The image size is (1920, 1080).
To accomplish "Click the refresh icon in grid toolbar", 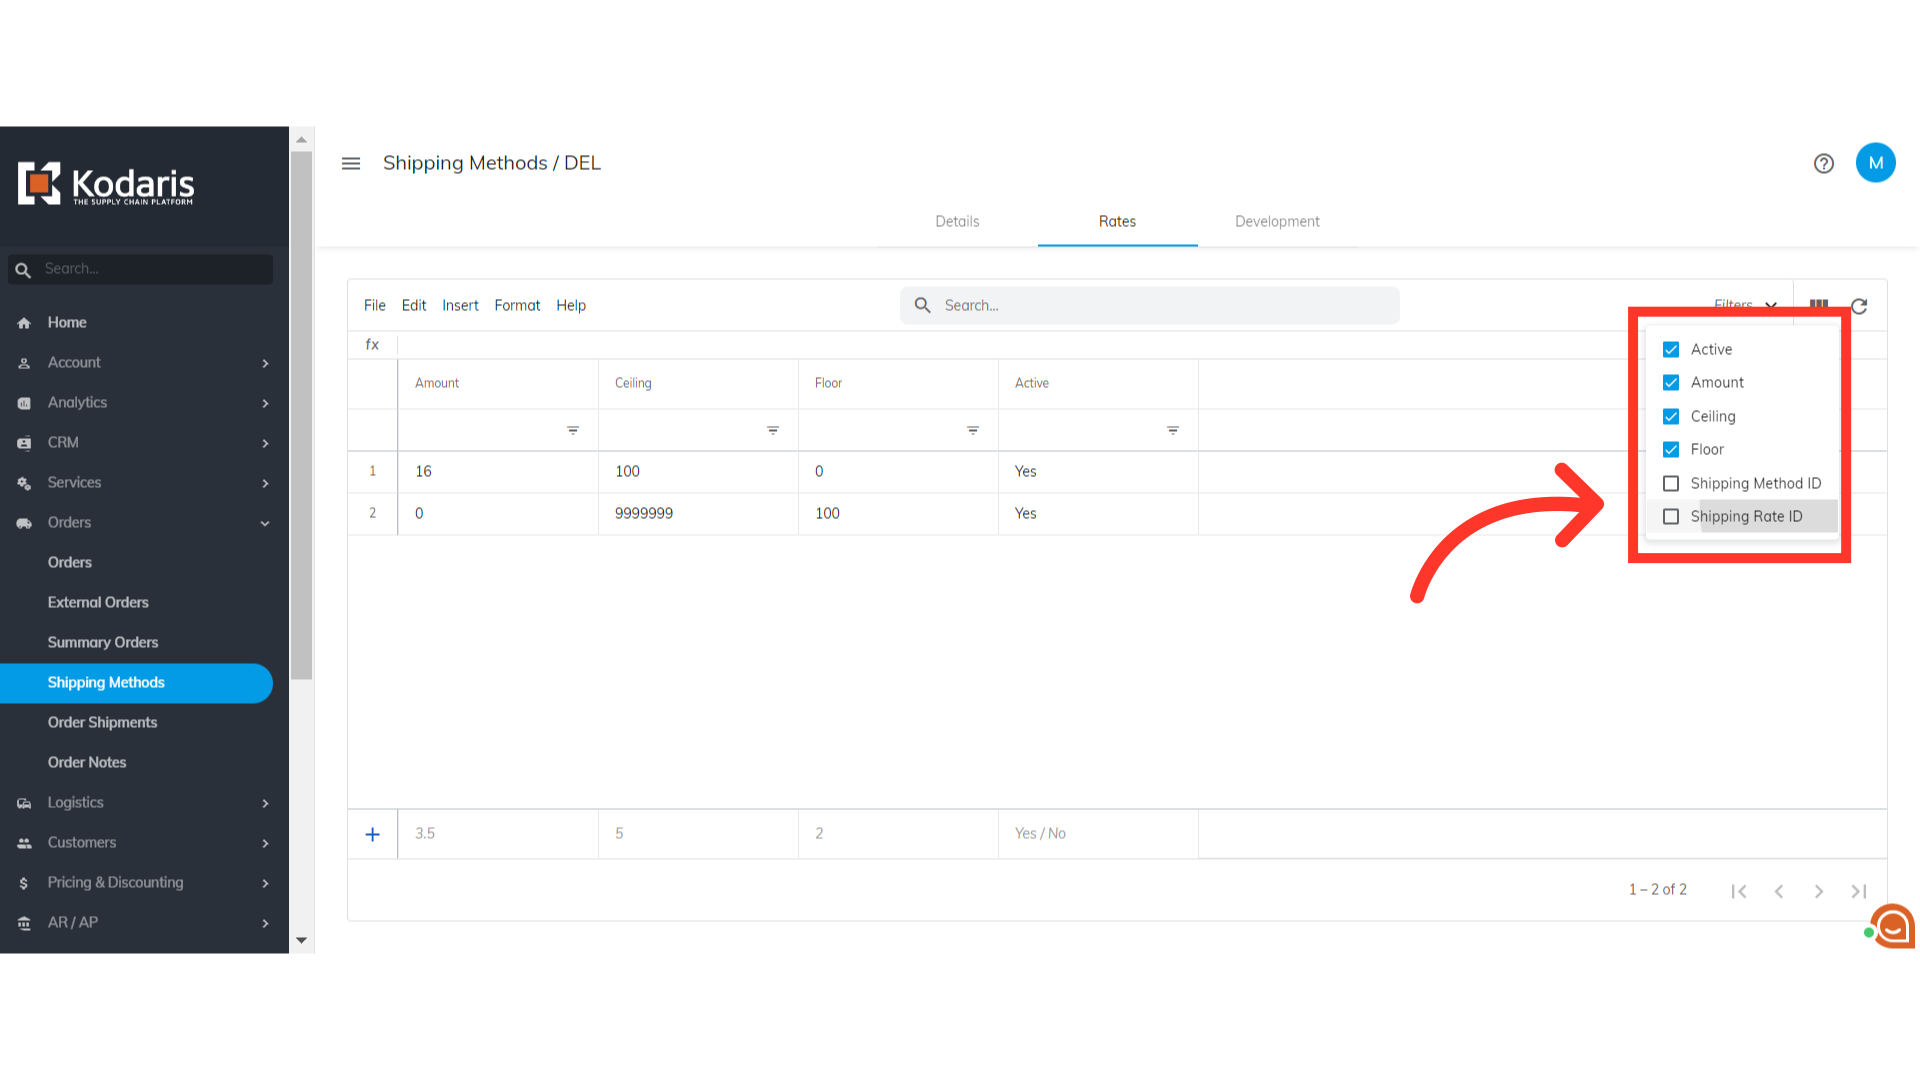I will click(x=1859, y=306).
